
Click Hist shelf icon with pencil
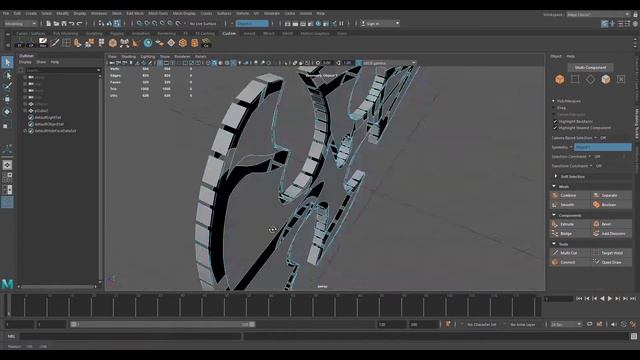(x=42, y=42)
